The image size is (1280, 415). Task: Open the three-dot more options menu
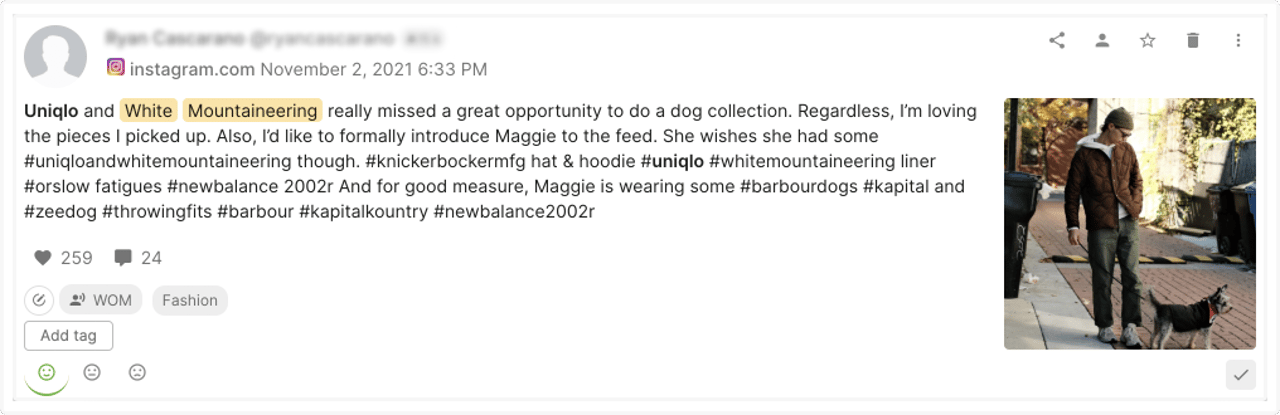[1238, 41]
